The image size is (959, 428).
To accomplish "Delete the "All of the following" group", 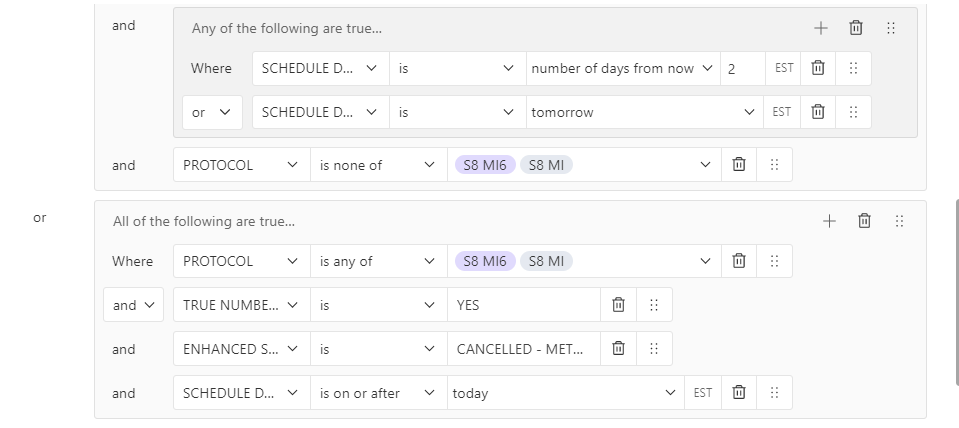I will pos(864,221).
